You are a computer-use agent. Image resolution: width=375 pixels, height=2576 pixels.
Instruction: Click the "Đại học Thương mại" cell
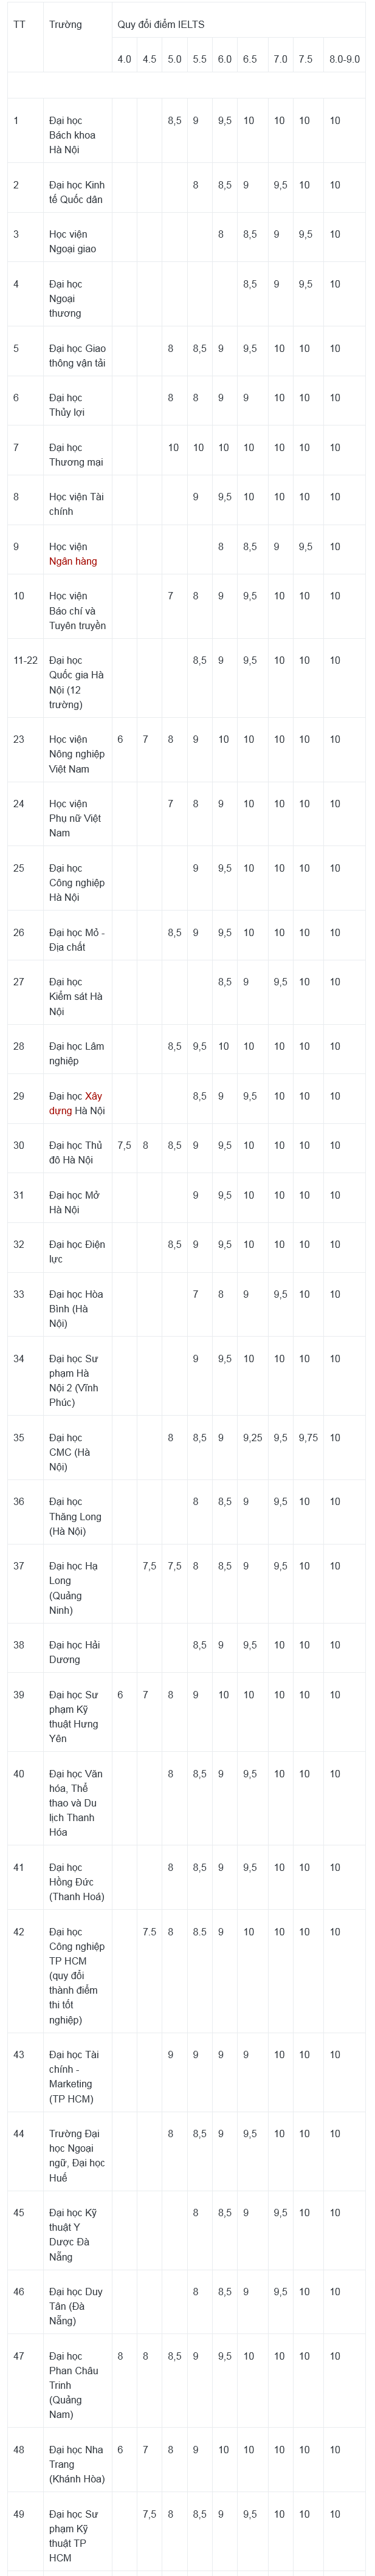click(x=77, y=455)
